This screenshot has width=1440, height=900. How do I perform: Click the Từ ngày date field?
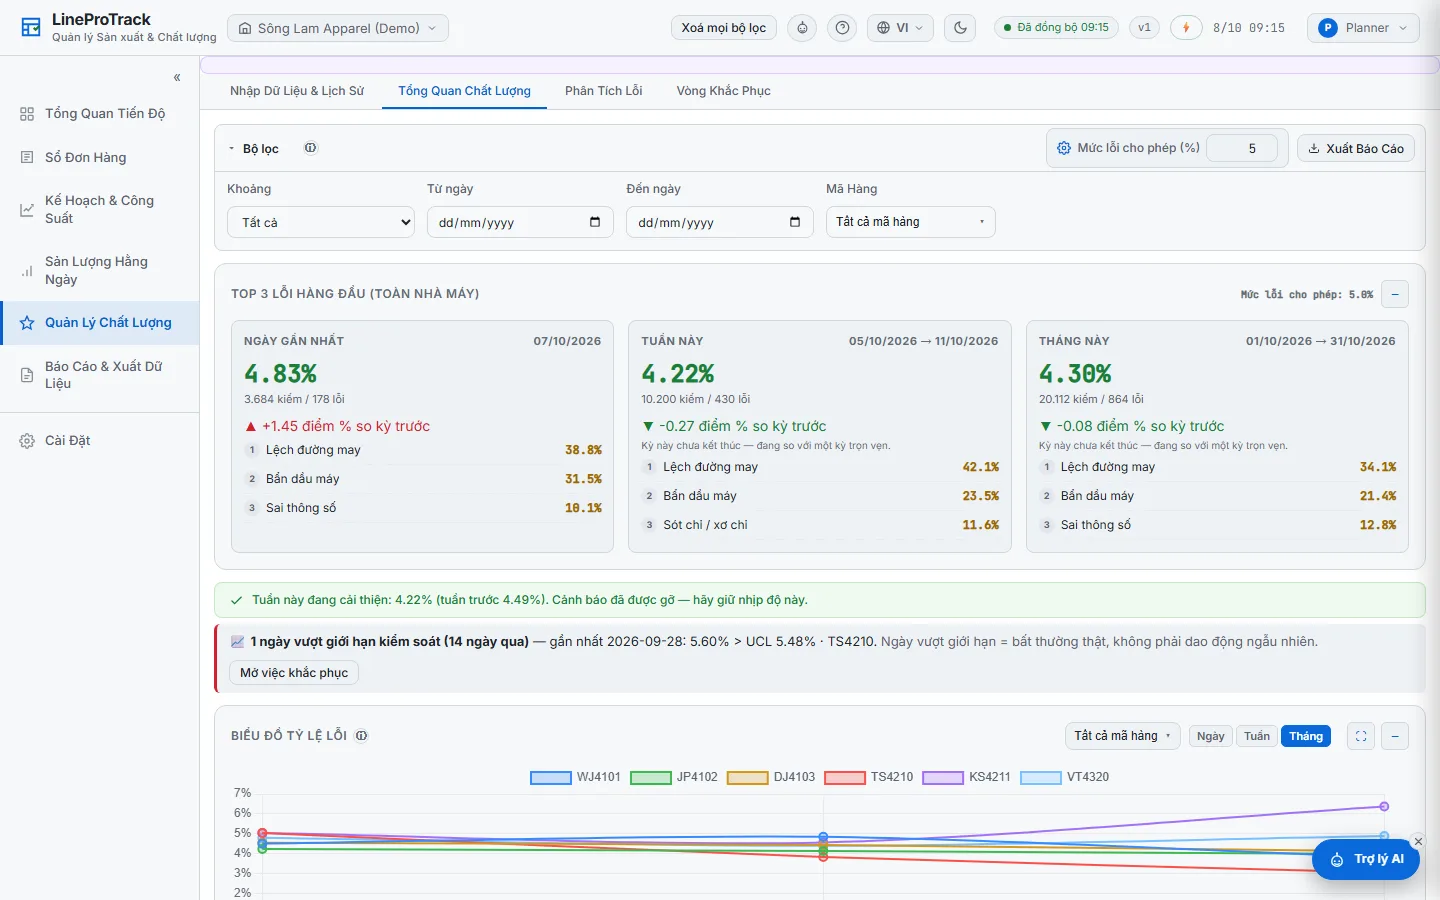520,222
